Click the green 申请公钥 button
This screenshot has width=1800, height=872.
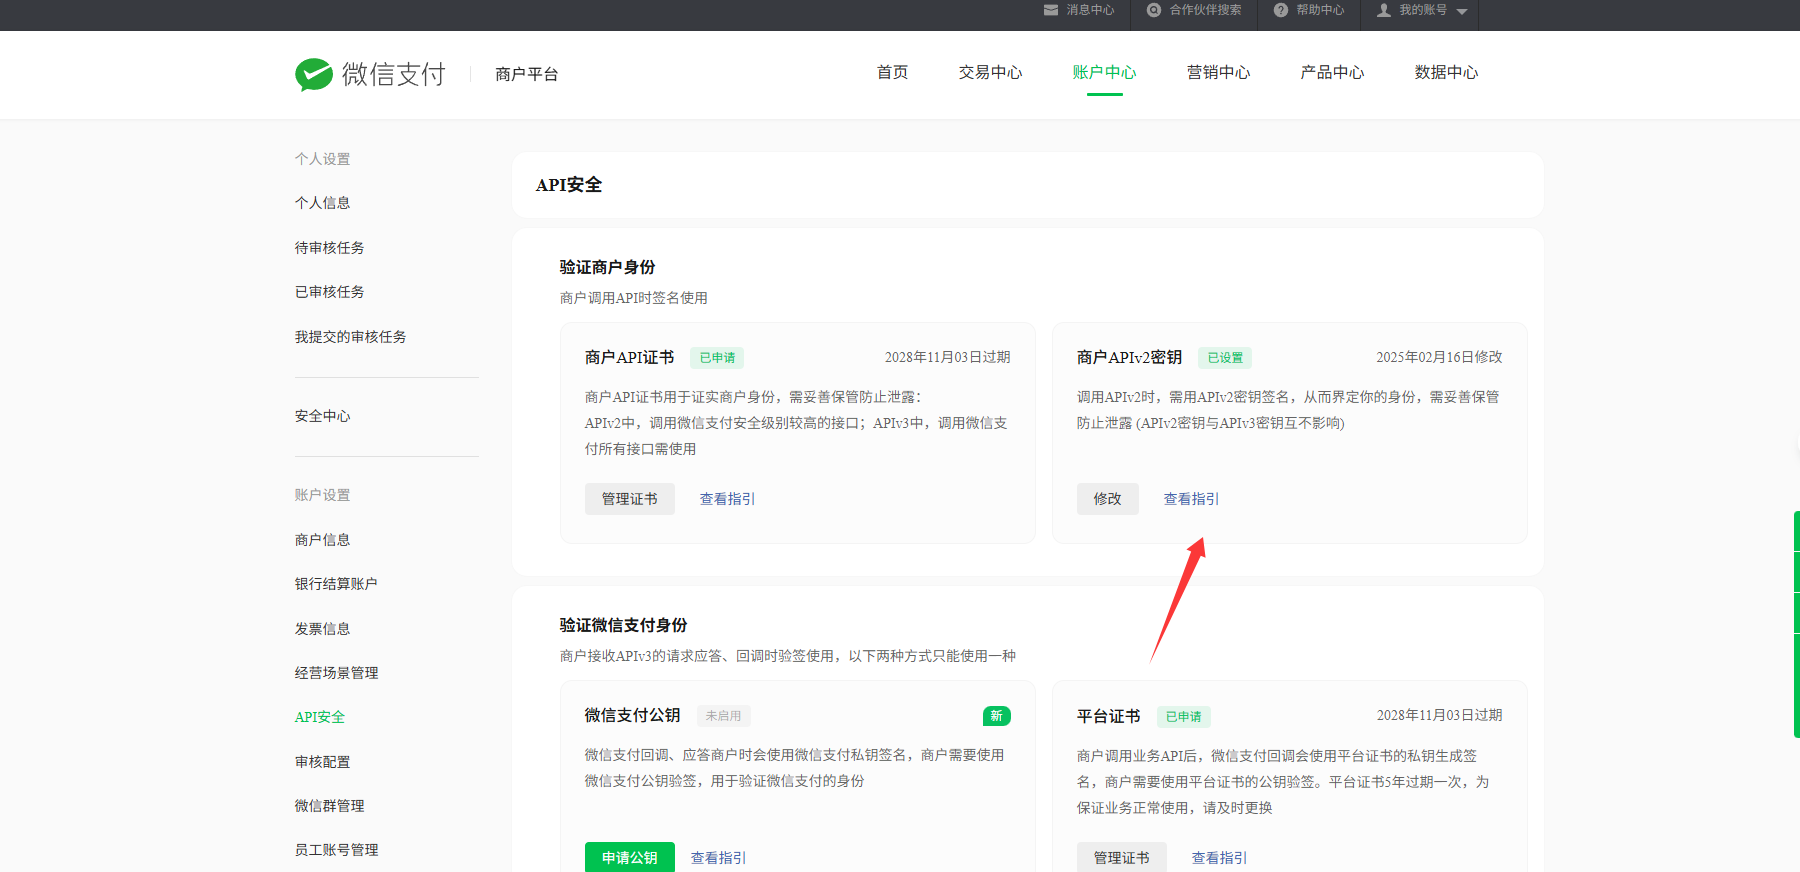(629, 857)
